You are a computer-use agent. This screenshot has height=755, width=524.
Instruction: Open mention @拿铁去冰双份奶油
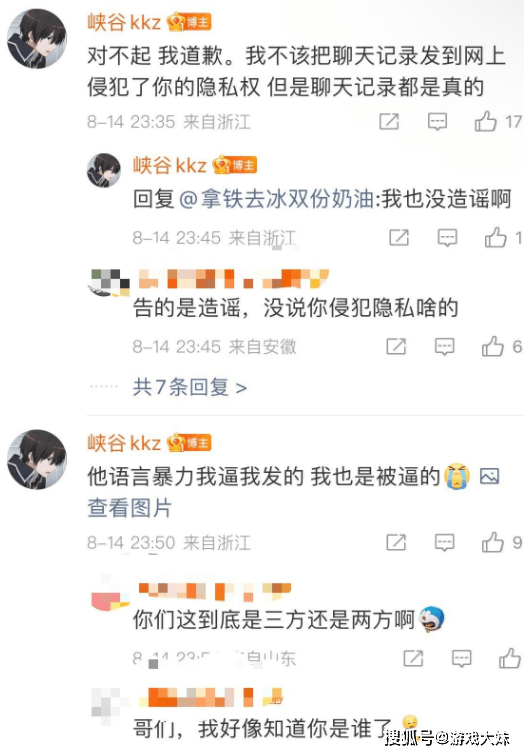tap(277, 199)
